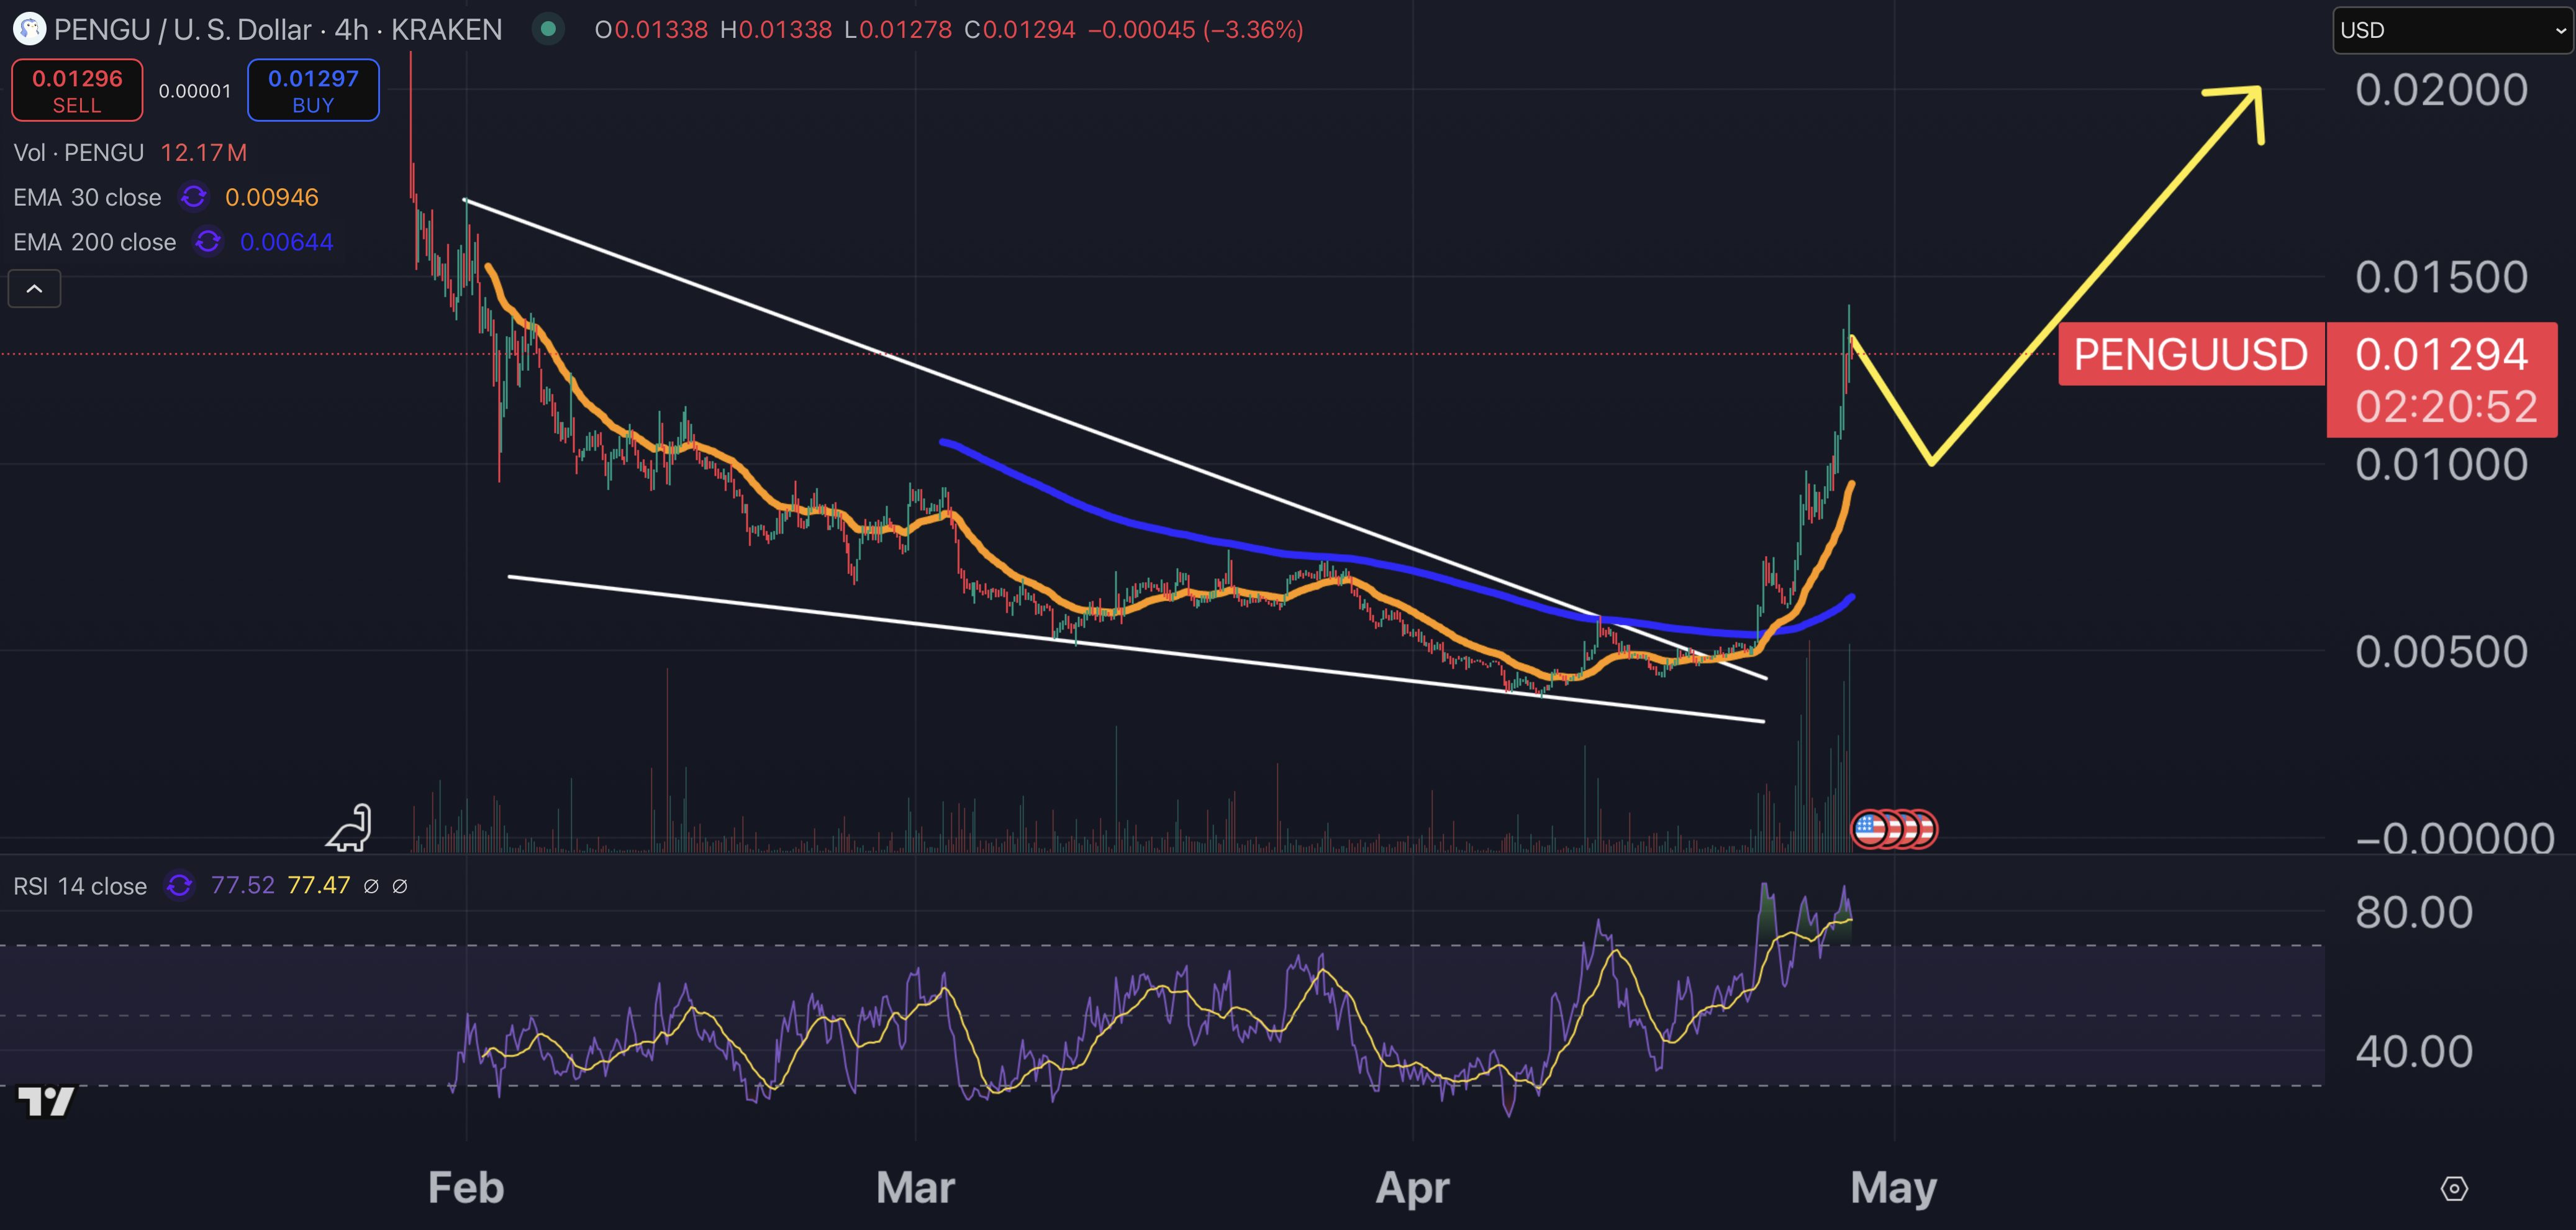Click the RSI 14 refresh icon
Image resolution: width=2576 pixels, height=1230 pixels.
click(179, 885)
